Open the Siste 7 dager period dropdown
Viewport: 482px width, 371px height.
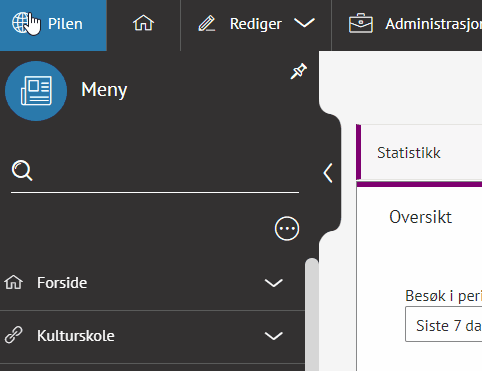click(x=444, y=325)
